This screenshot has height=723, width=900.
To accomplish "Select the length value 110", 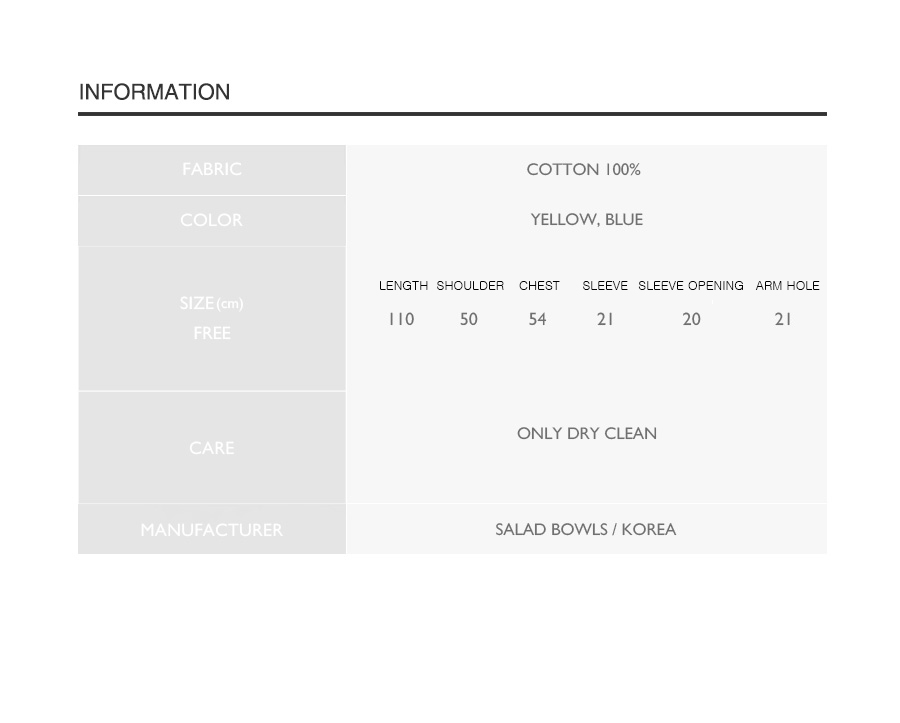I will pos(401,319).
